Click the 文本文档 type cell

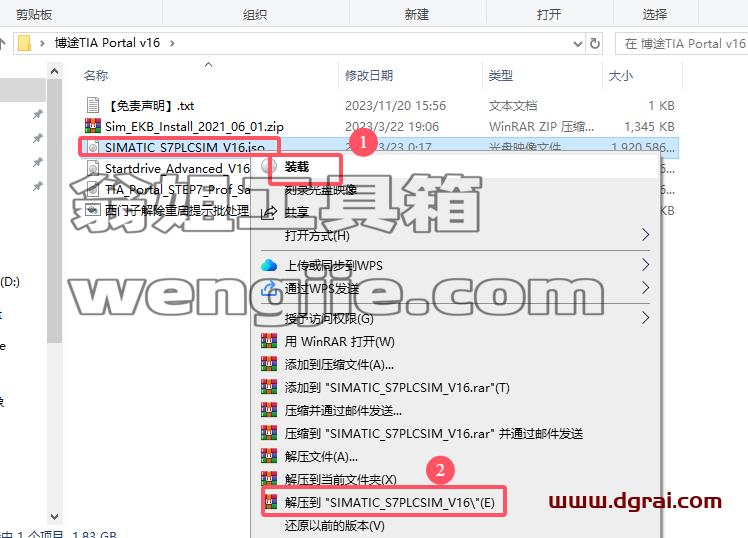[513, 105]
